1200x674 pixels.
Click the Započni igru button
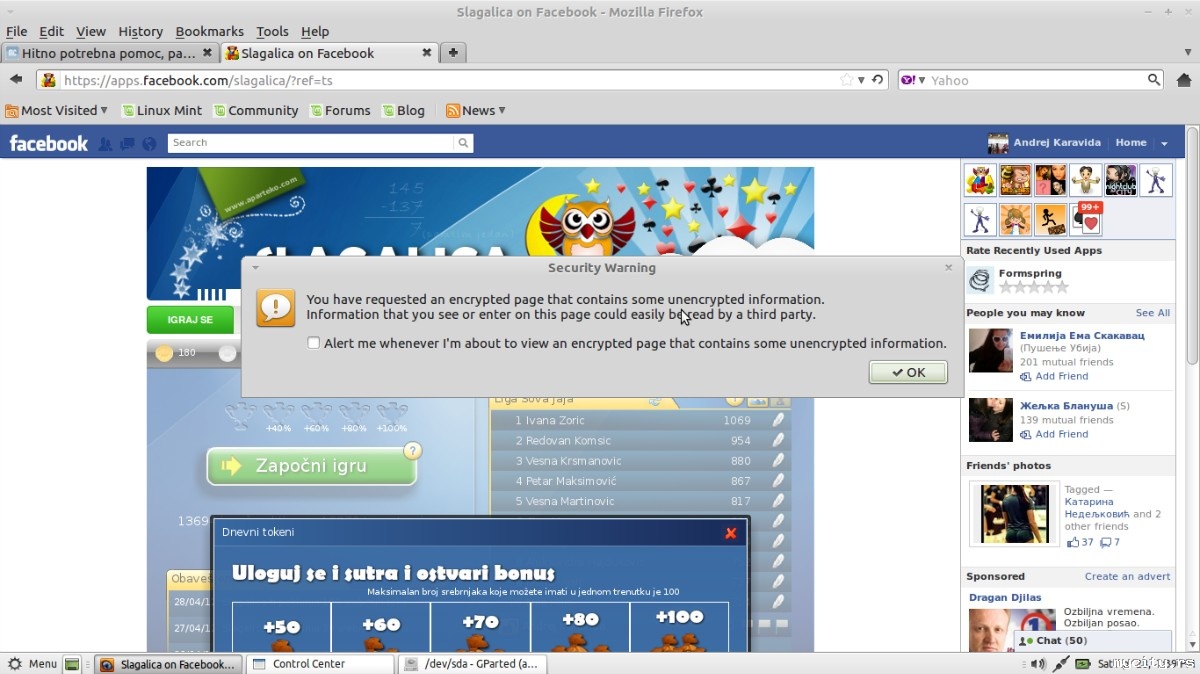pos(311,466)
